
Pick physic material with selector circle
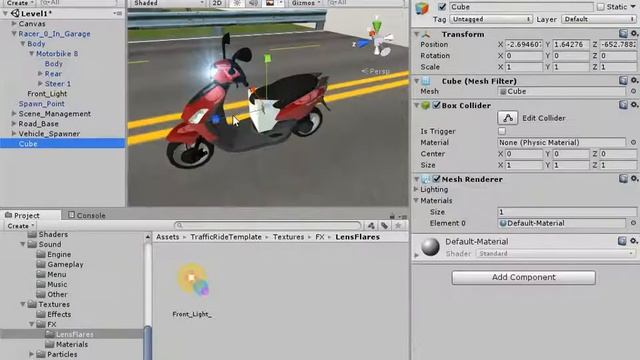(x=633, y=142)
